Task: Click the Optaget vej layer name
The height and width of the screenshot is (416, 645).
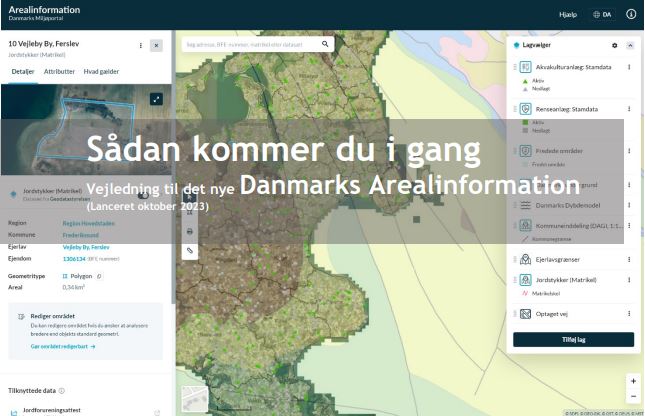Action: pos(552,314)
